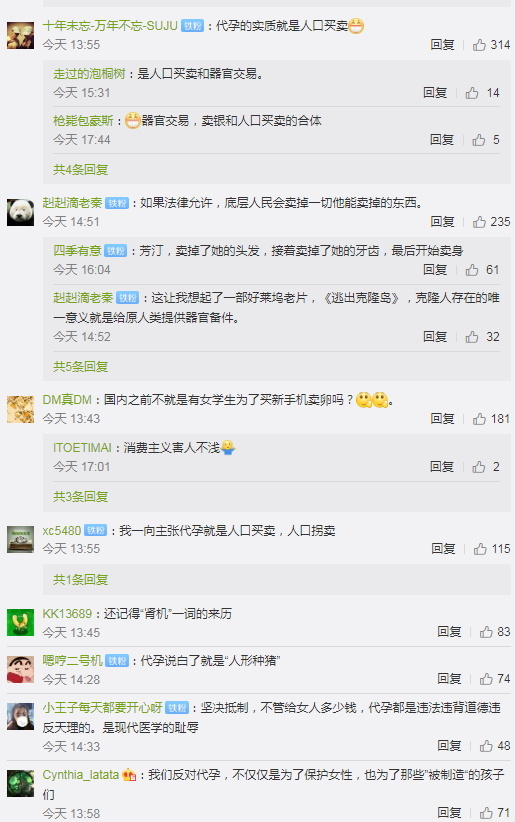Like the comment with 314 likes

[479, 45]
